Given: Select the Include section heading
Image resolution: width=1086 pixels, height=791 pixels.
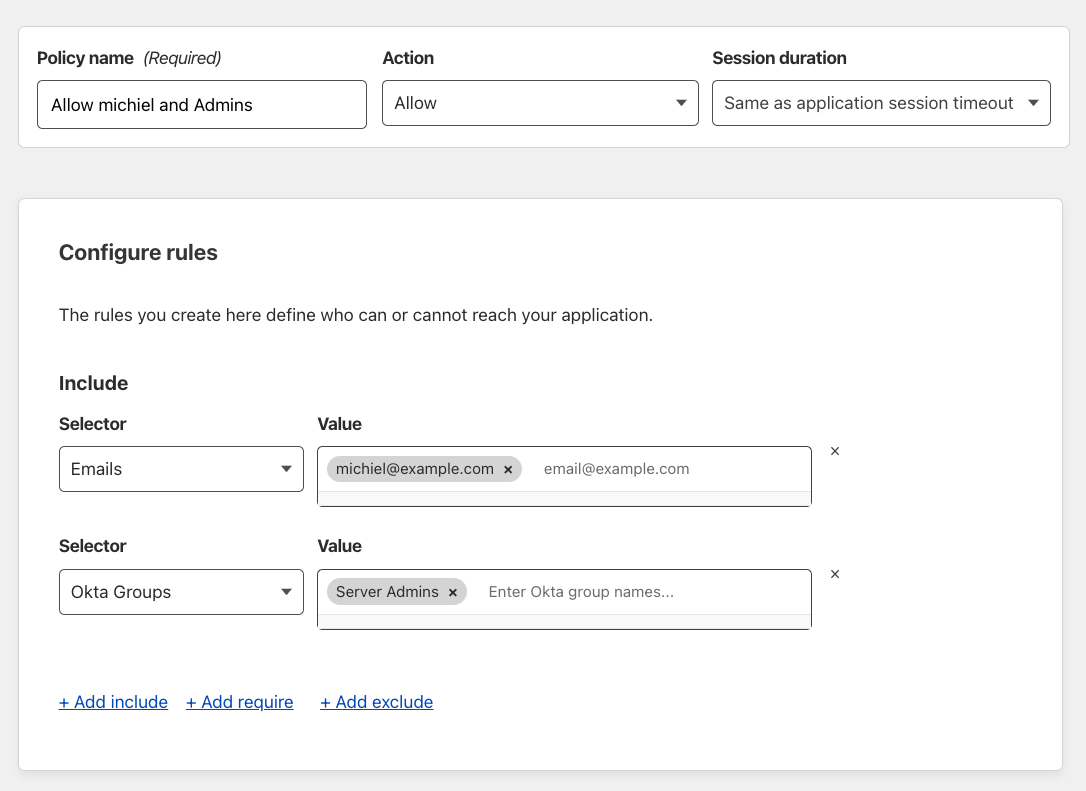Looking at the screenshot, I should (x=93, y=383).
